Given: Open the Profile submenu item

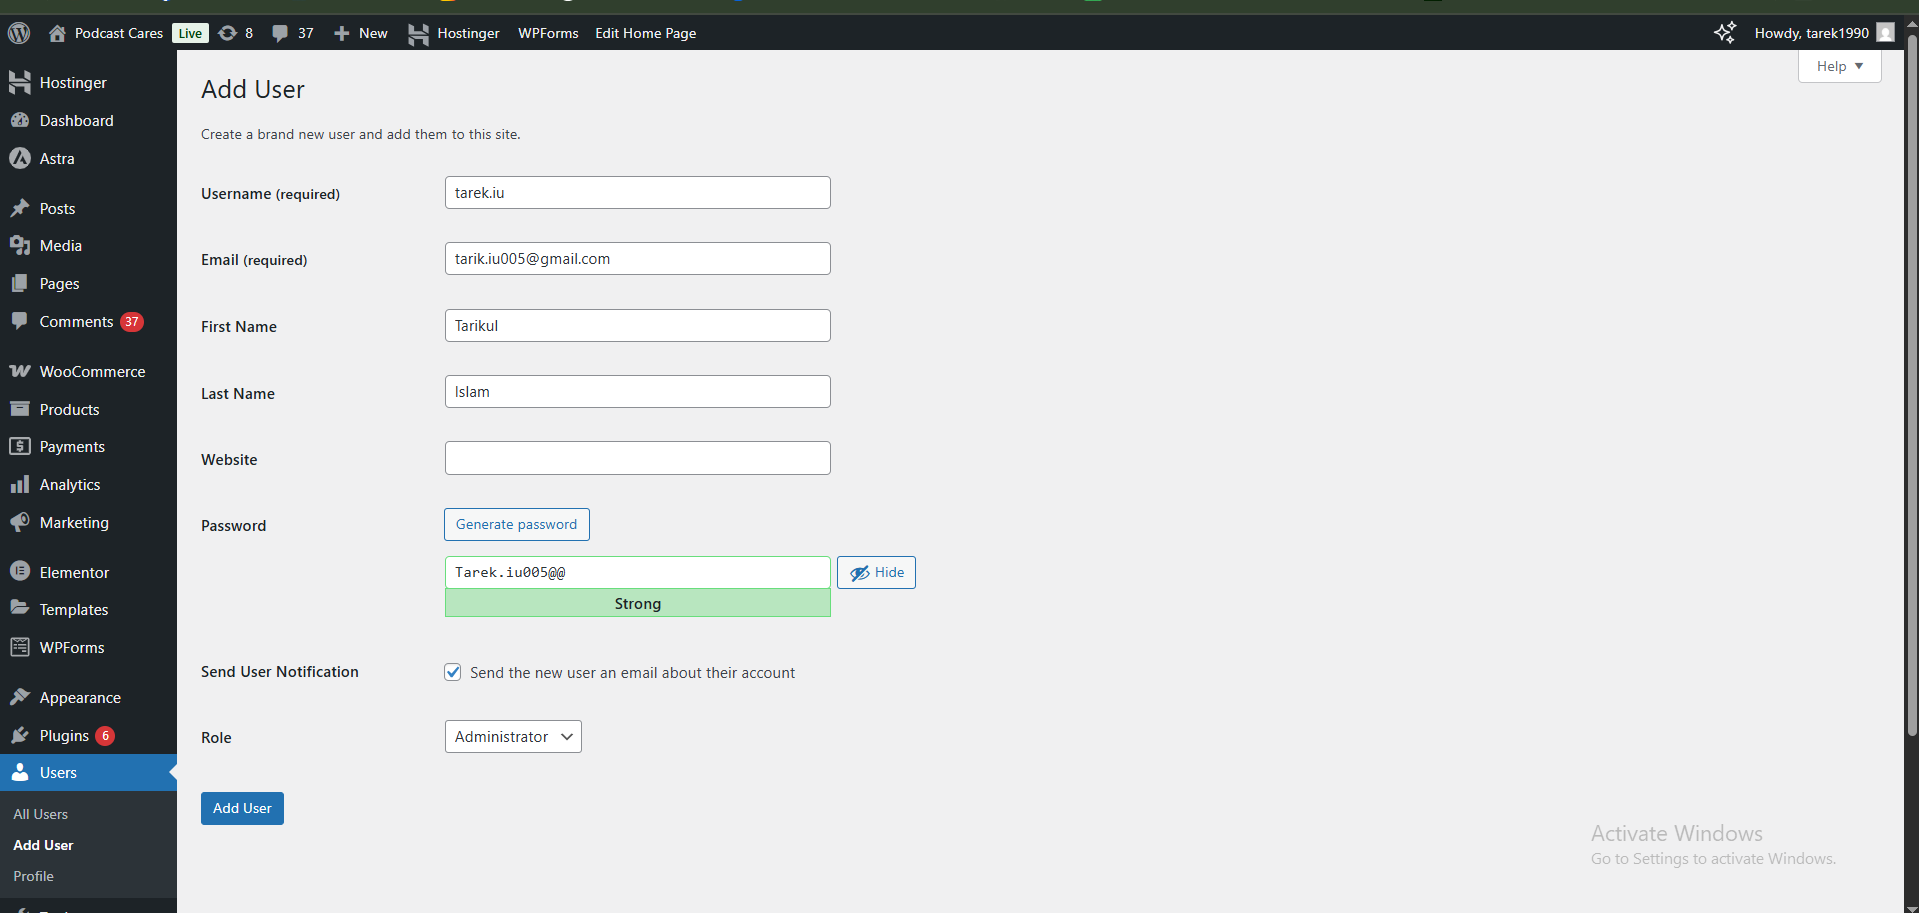Looking at the screenshot, I should coord(34,876).
